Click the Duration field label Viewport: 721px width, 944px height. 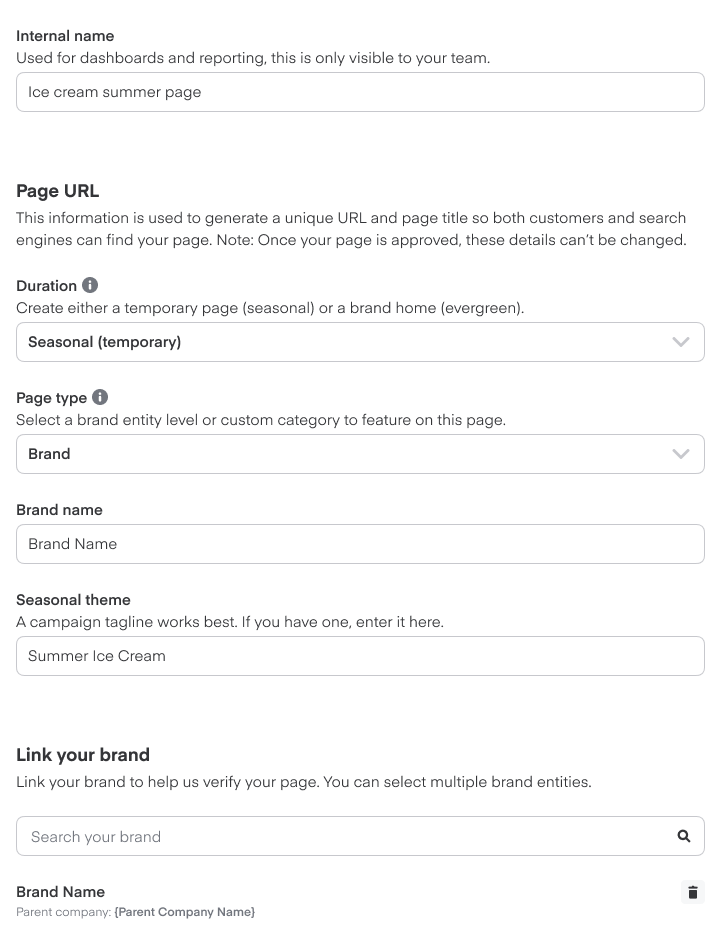tap(47, 286)
